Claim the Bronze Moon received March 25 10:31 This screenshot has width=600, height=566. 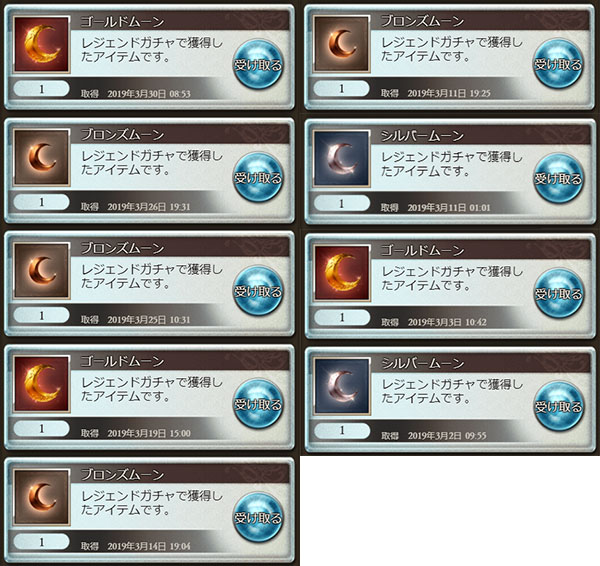pyautogui.click(x=258, y=291)
